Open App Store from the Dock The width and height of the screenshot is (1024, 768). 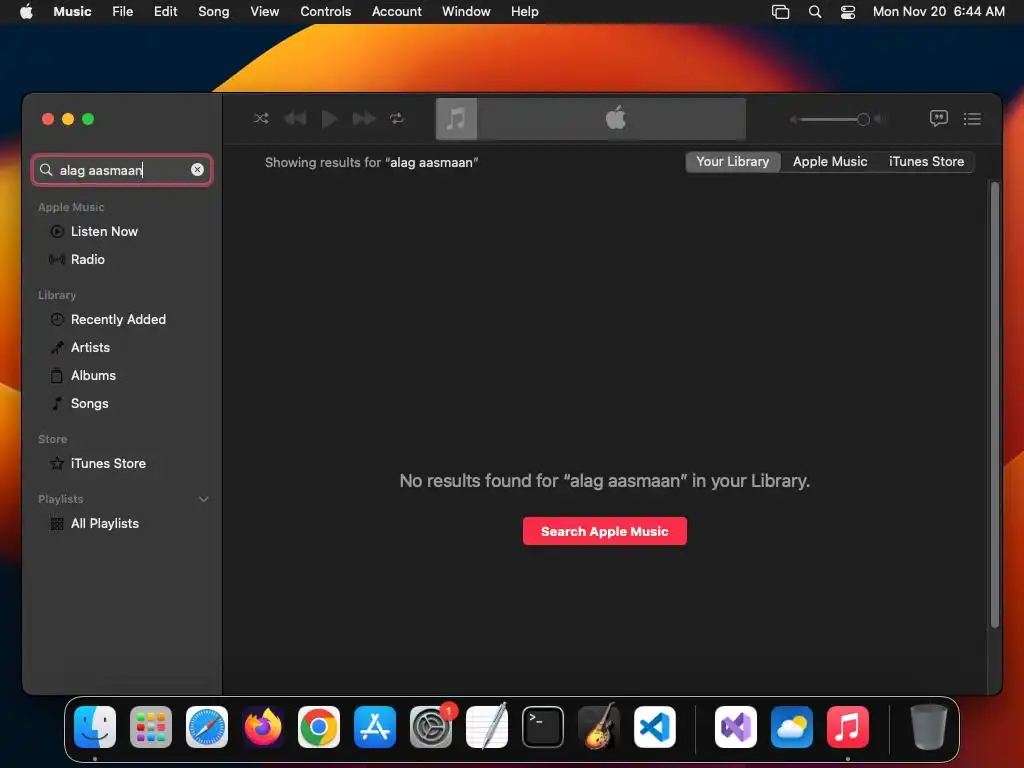point(375,727)
